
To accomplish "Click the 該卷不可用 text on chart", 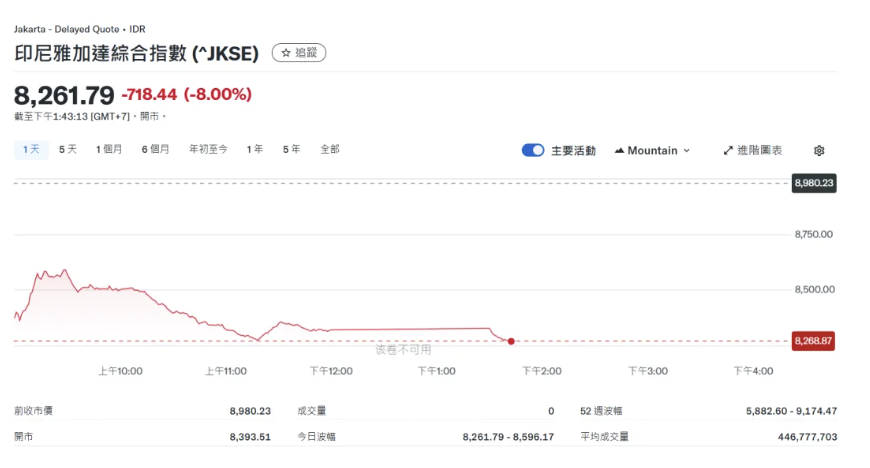I will coord(403,349).
